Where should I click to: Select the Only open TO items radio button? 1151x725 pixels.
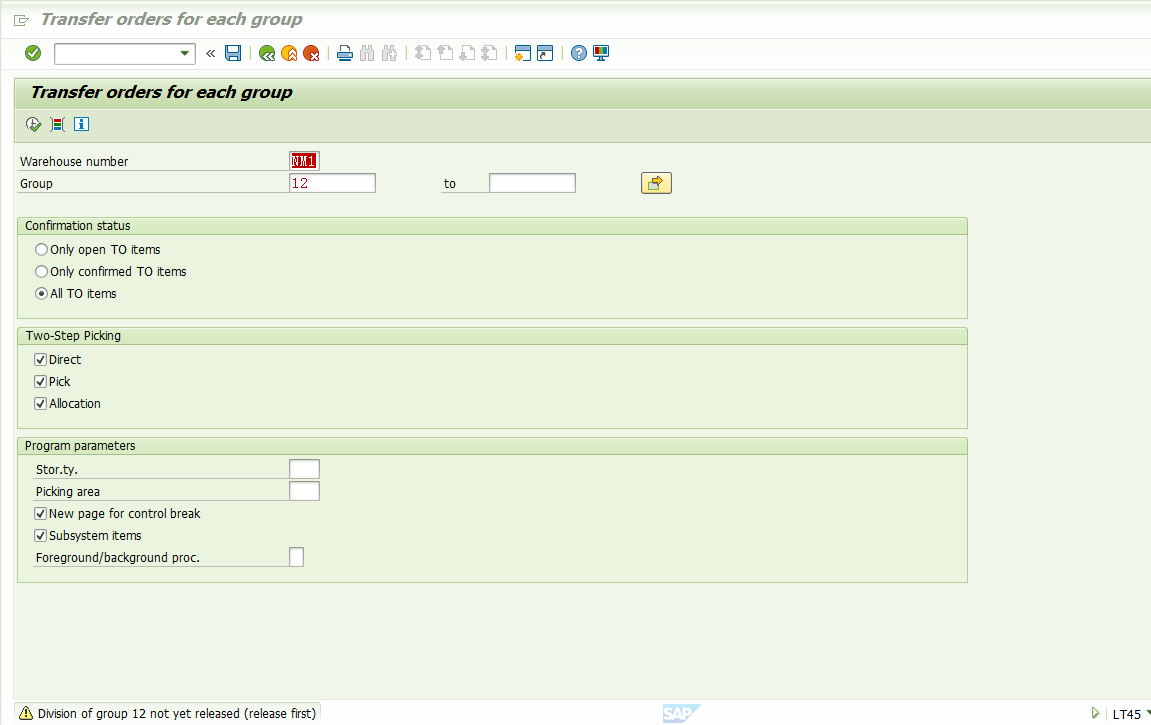coord(42,249)
